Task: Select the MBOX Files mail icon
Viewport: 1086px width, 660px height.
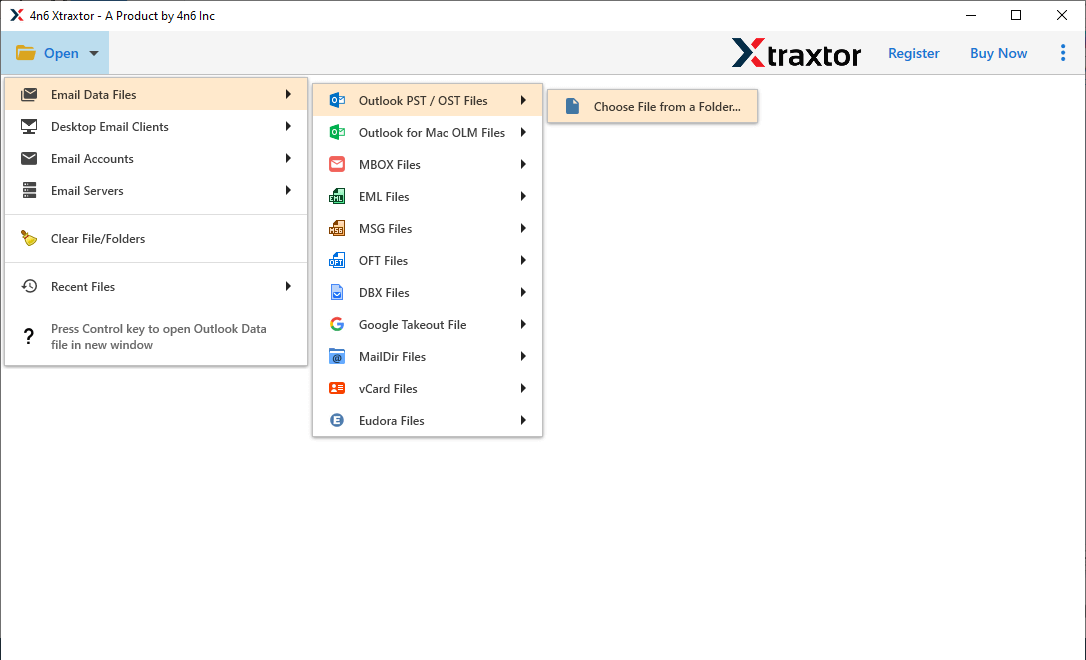Action: tap(337, 164)
